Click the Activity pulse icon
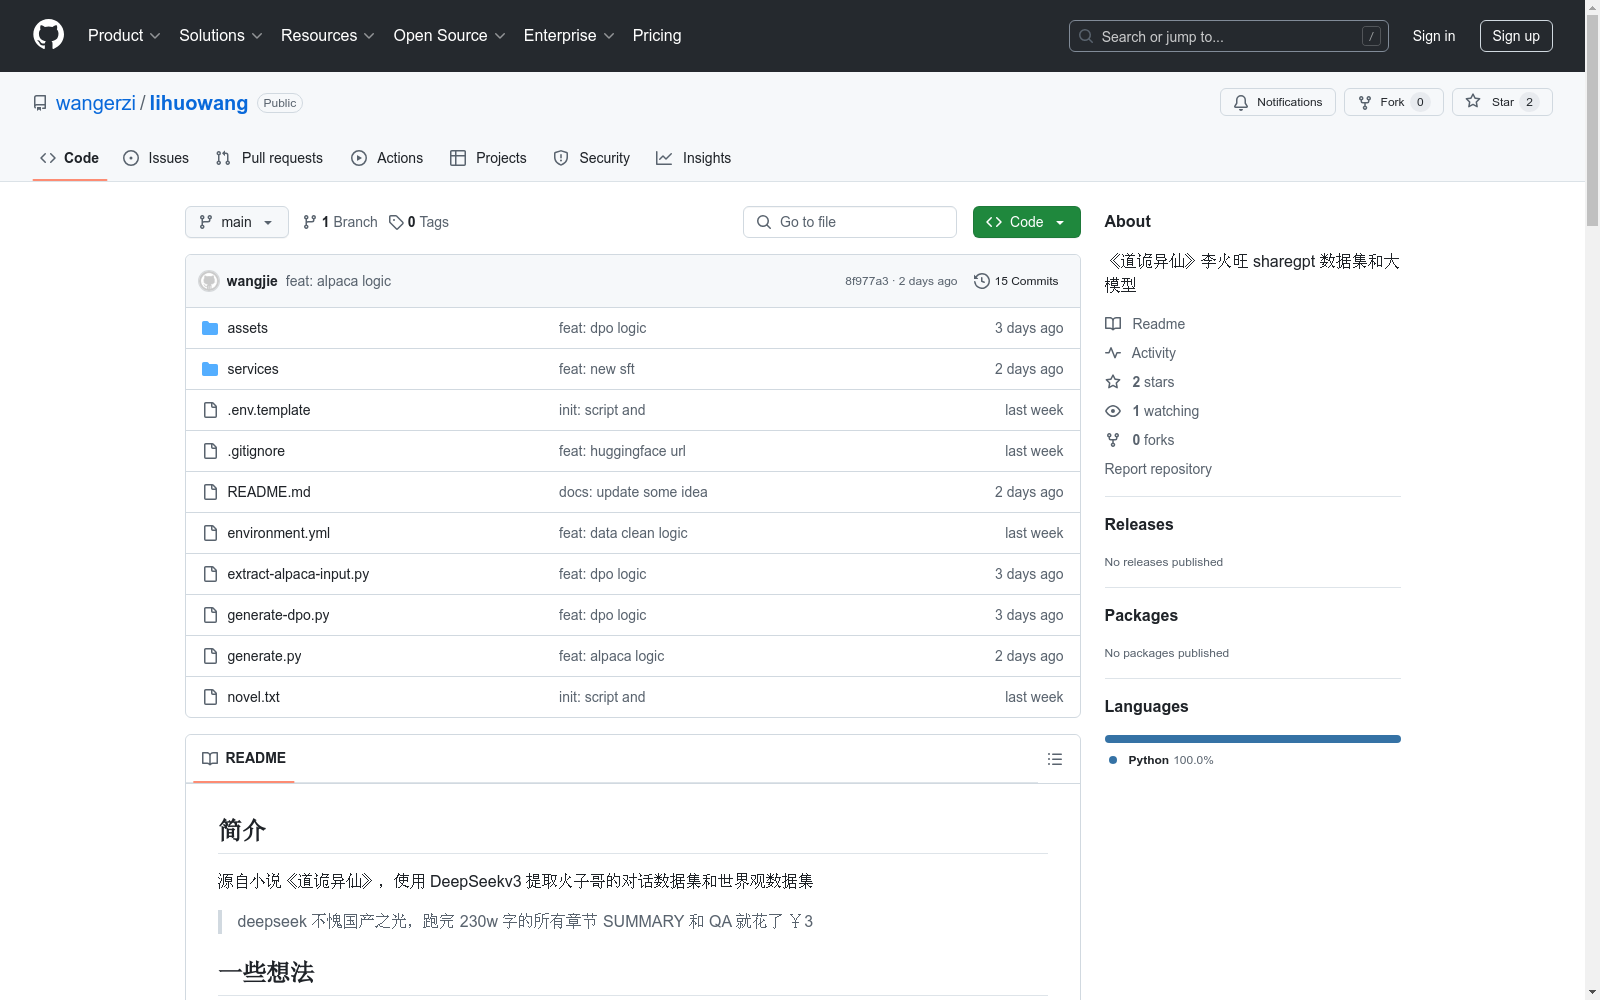 point(1113,353)
